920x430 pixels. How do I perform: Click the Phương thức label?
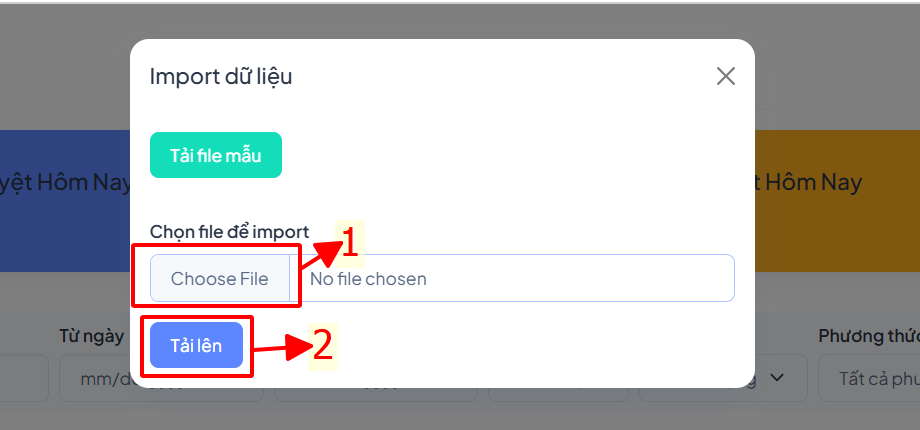click(x=869, y=336)
